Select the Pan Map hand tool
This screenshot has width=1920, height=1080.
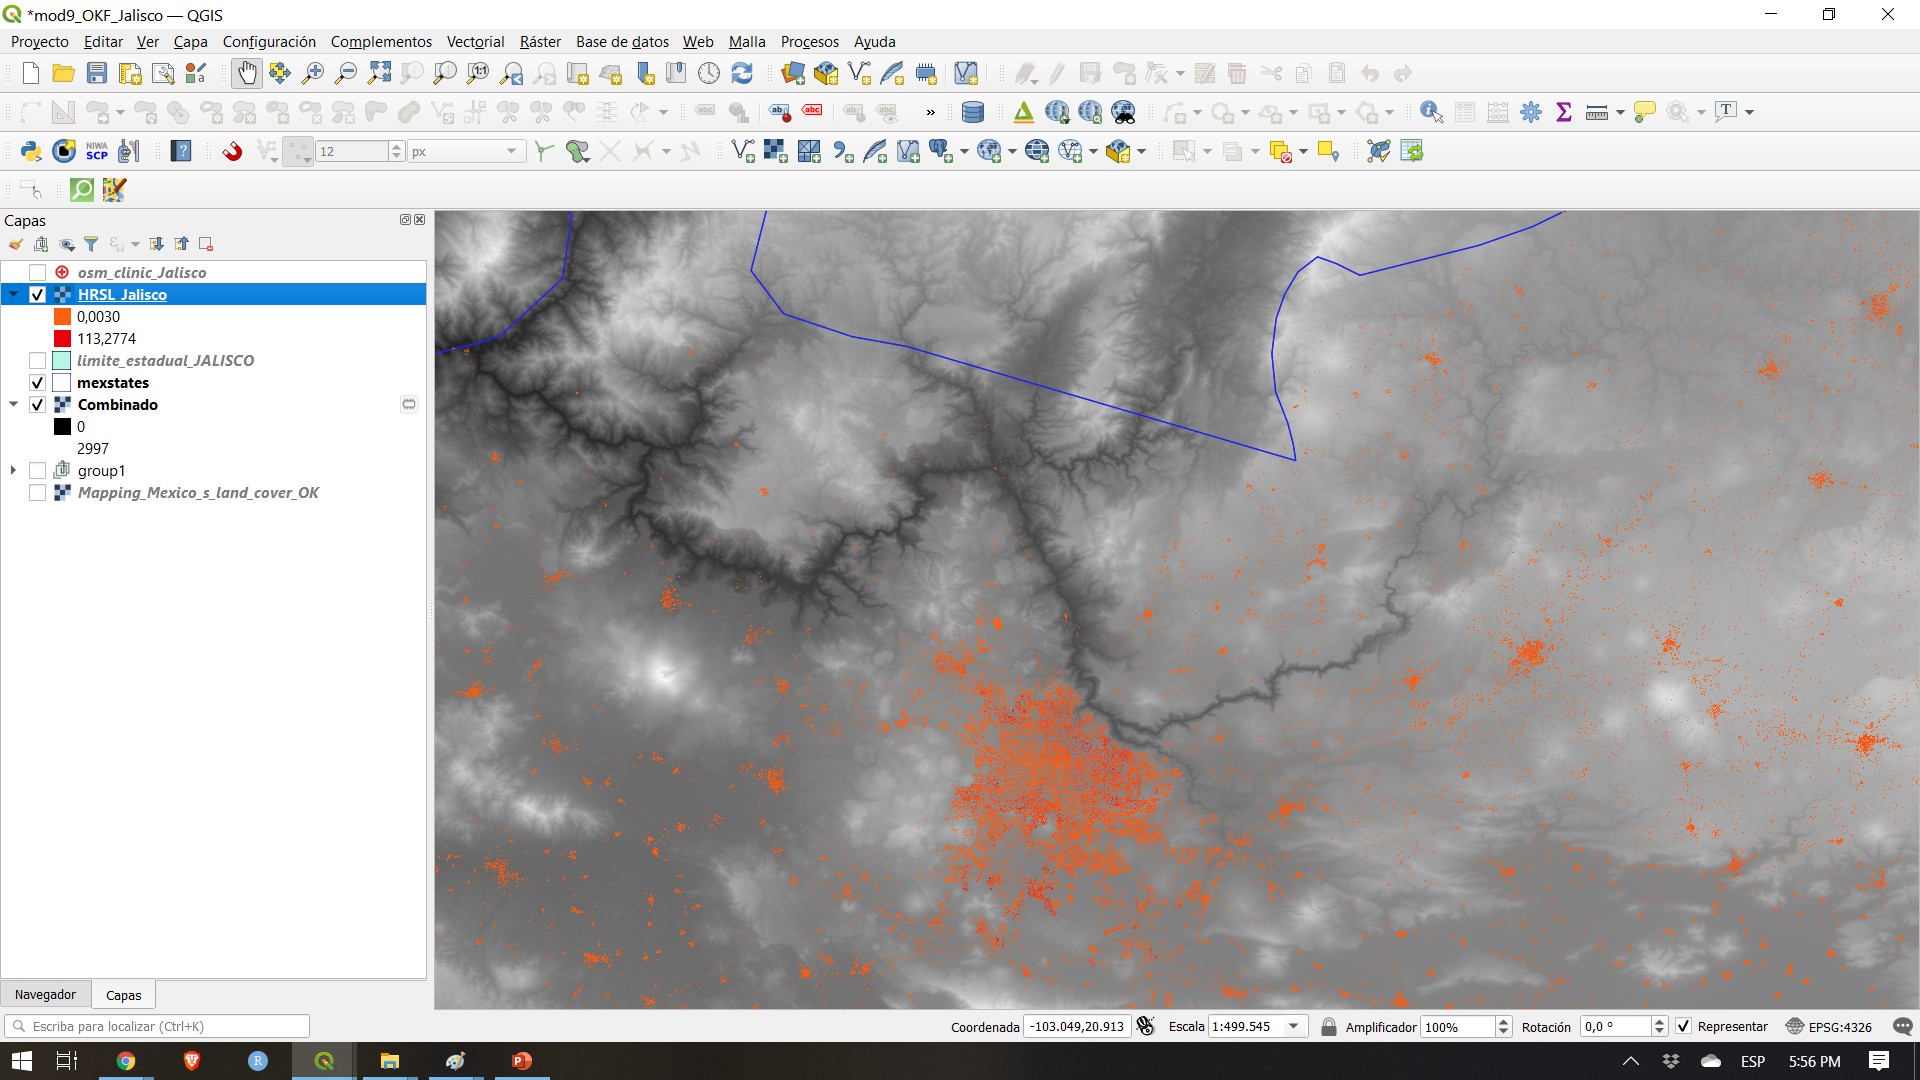246,73
